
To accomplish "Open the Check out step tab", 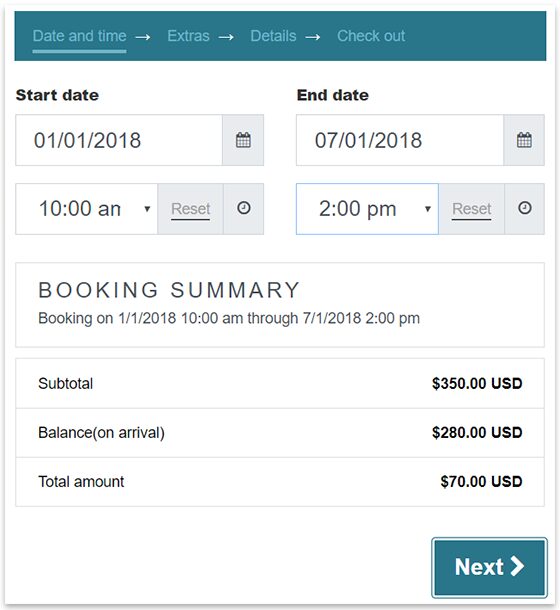I will pyautogui.click(x=371, y=36).
